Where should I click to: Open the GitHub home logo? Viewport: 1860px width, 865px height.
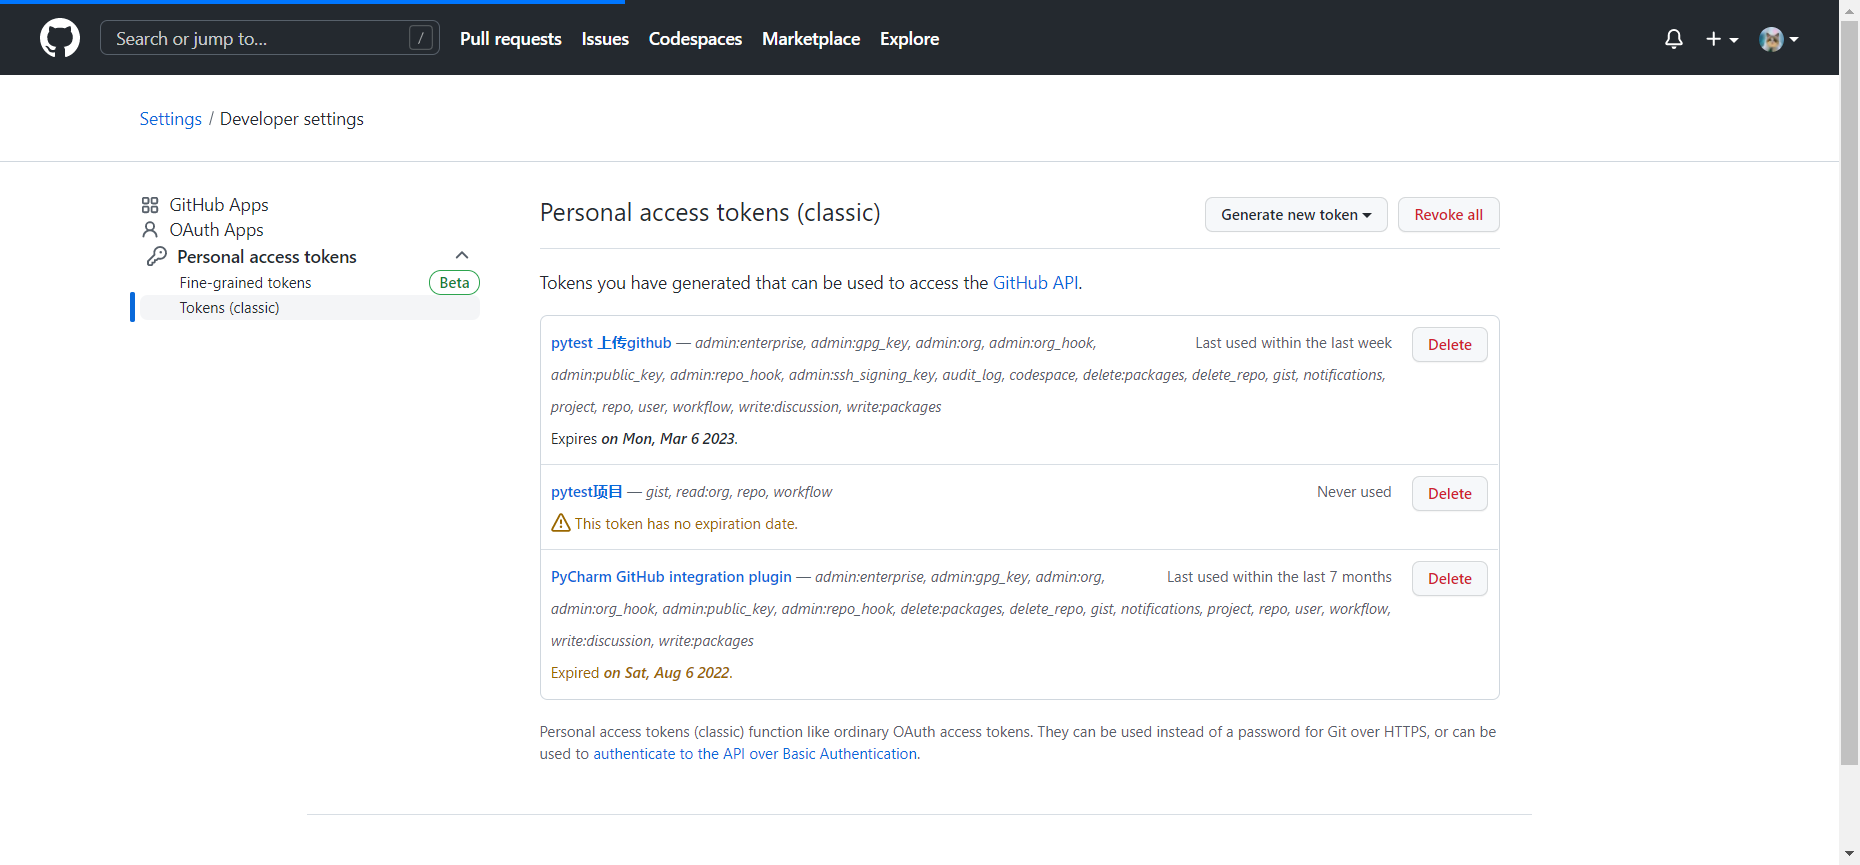tap(60, 38)
